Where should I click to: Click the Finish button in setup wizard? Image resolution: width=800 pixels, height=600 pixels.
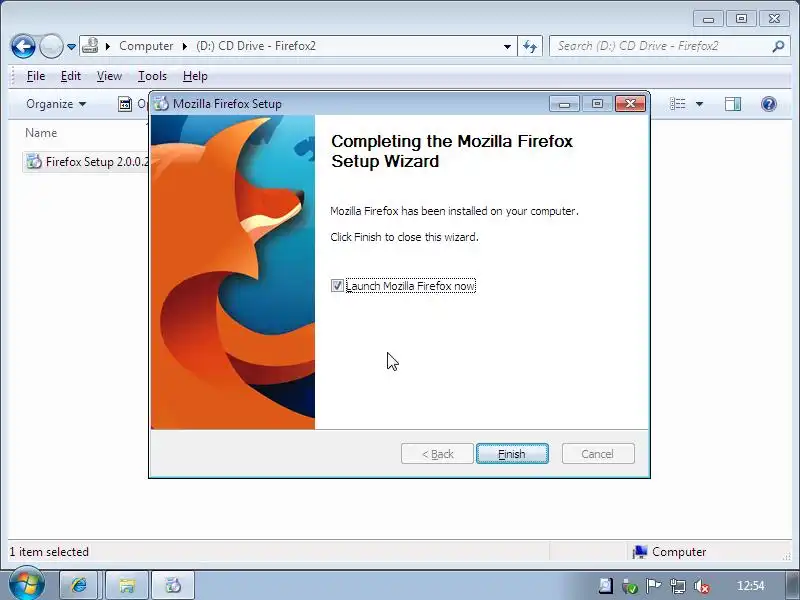pos(512,454)
